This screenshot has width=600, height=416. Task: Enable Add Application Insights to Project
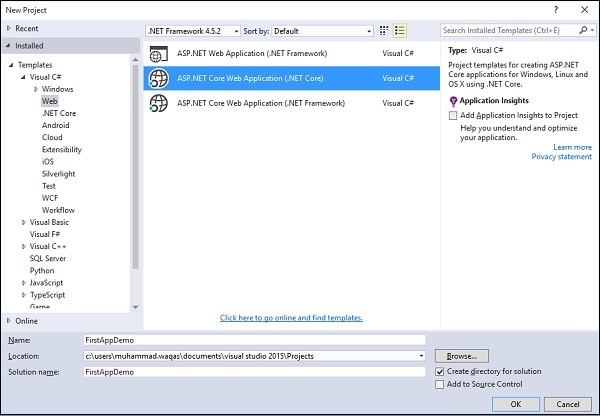[x=453, y=116]
